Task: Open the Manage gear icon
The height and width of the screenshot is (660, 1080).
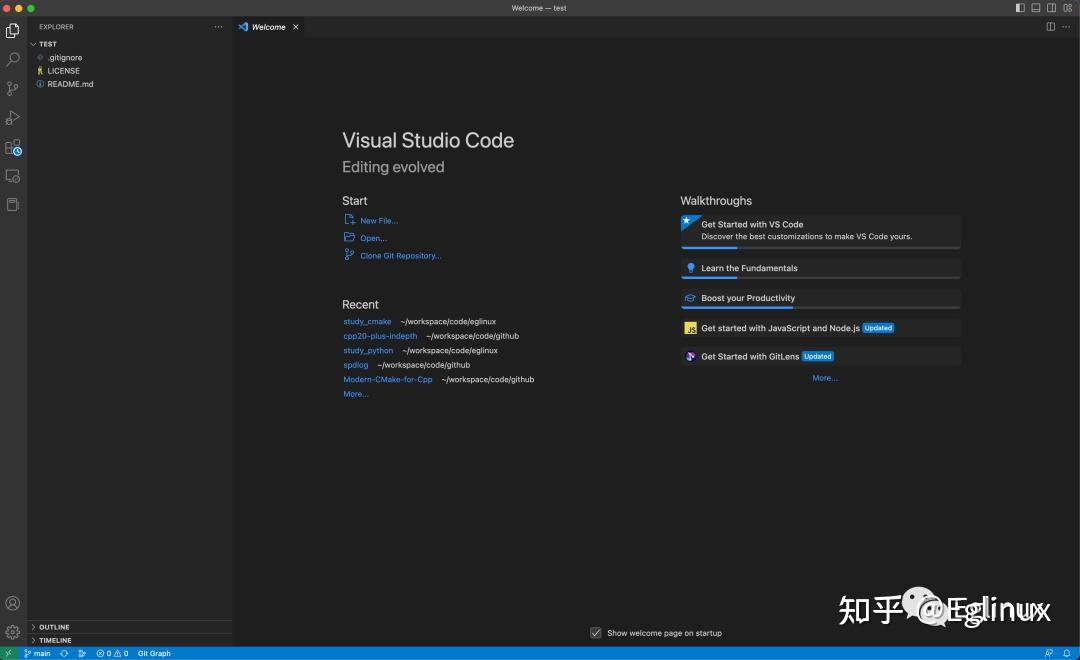Action: [x=12, y=632]
